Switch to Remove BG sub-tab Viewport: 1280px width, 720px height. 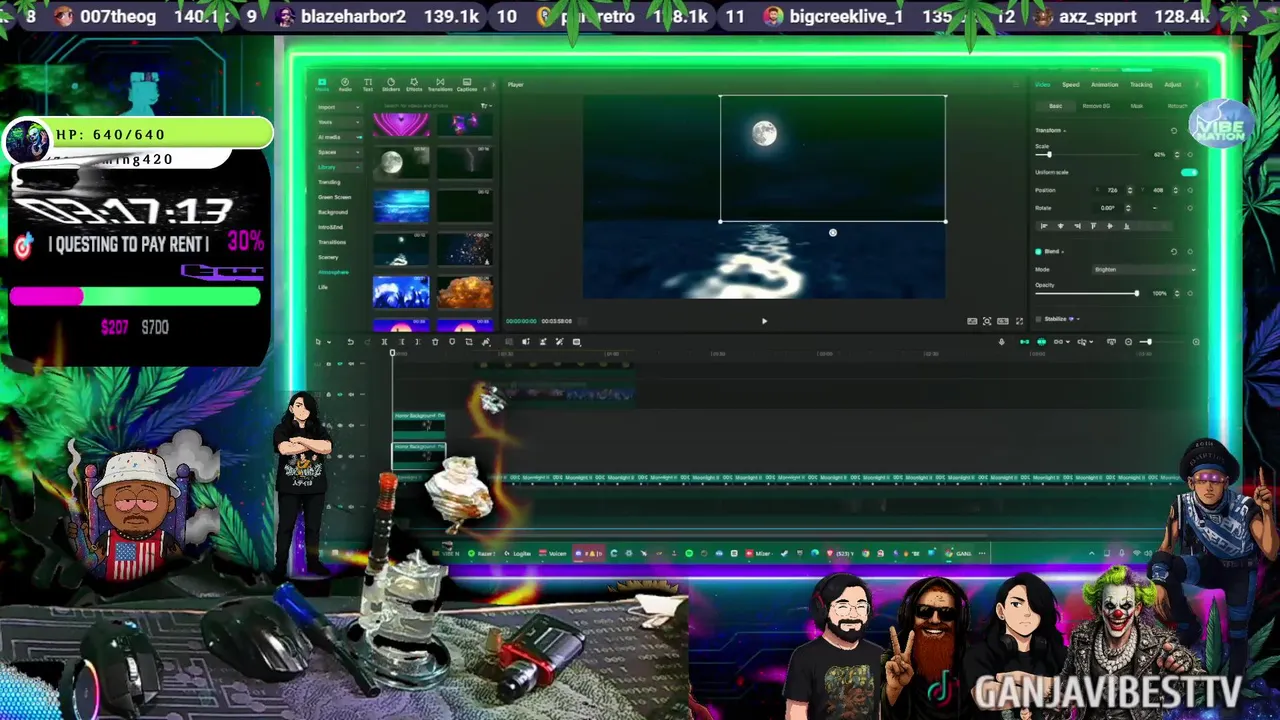pos(1096,106)
